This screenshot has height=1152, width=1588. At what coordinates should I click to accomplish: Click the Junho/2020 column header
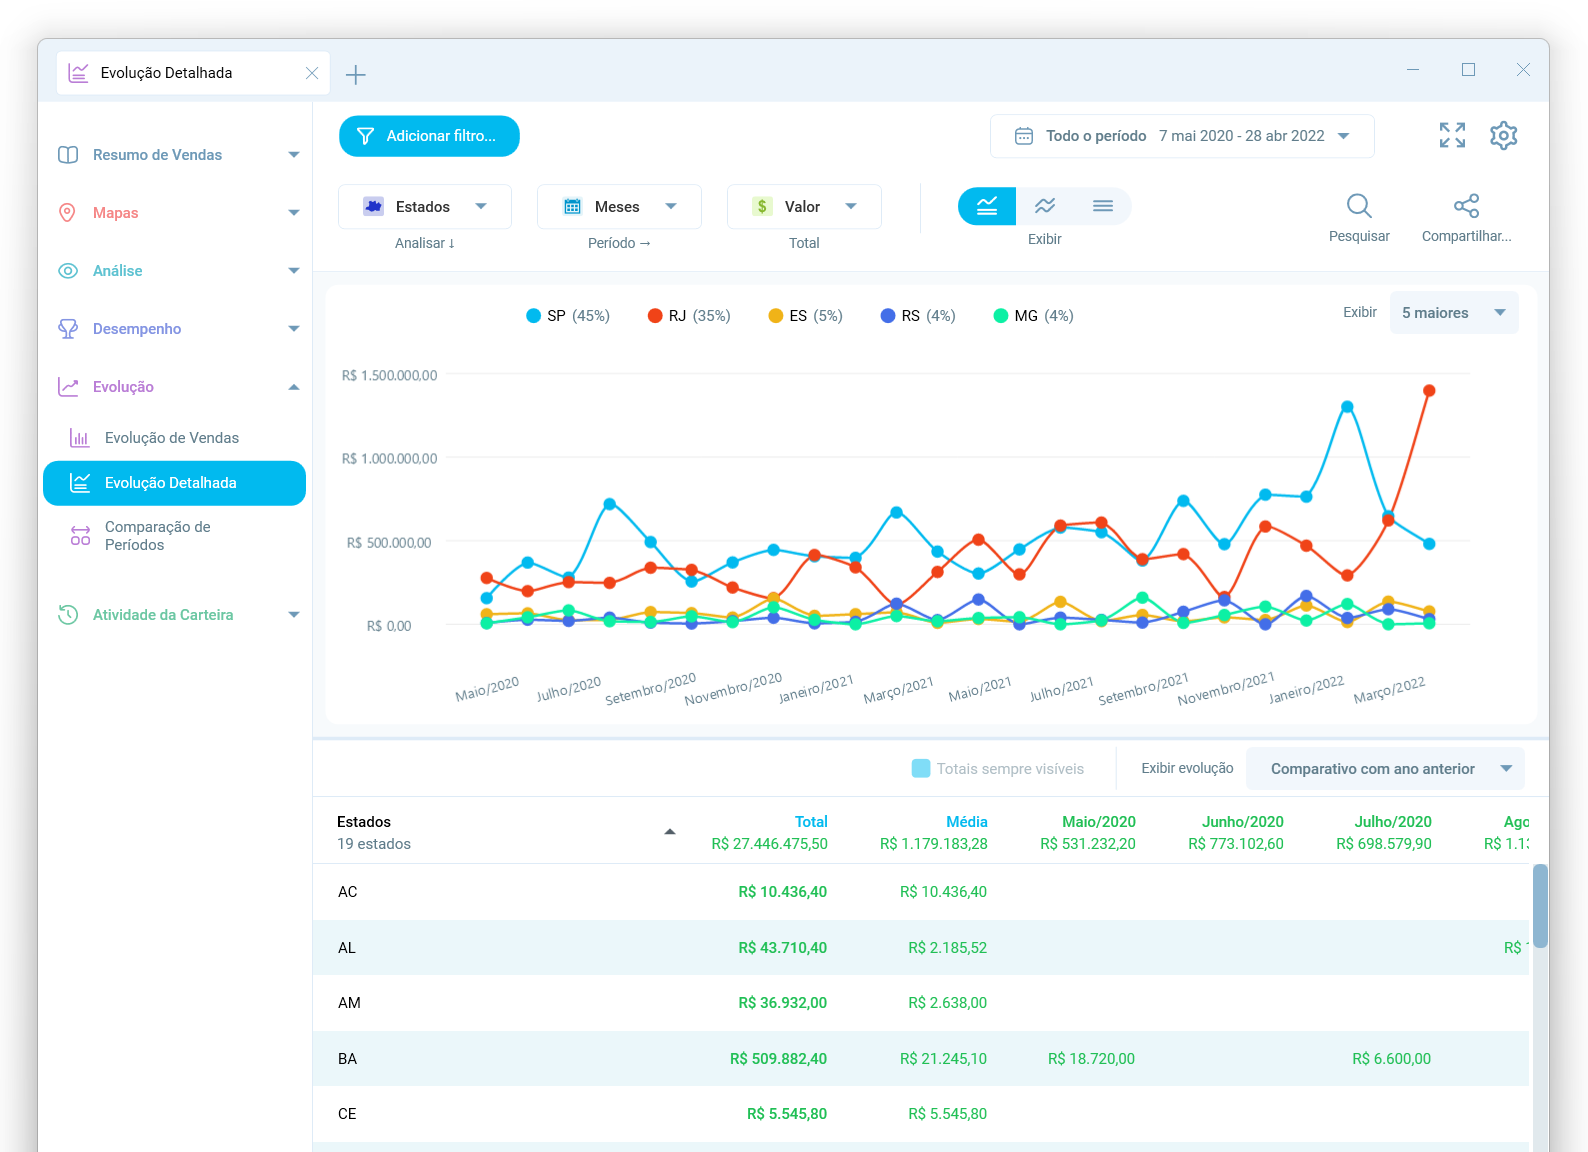1243,822
